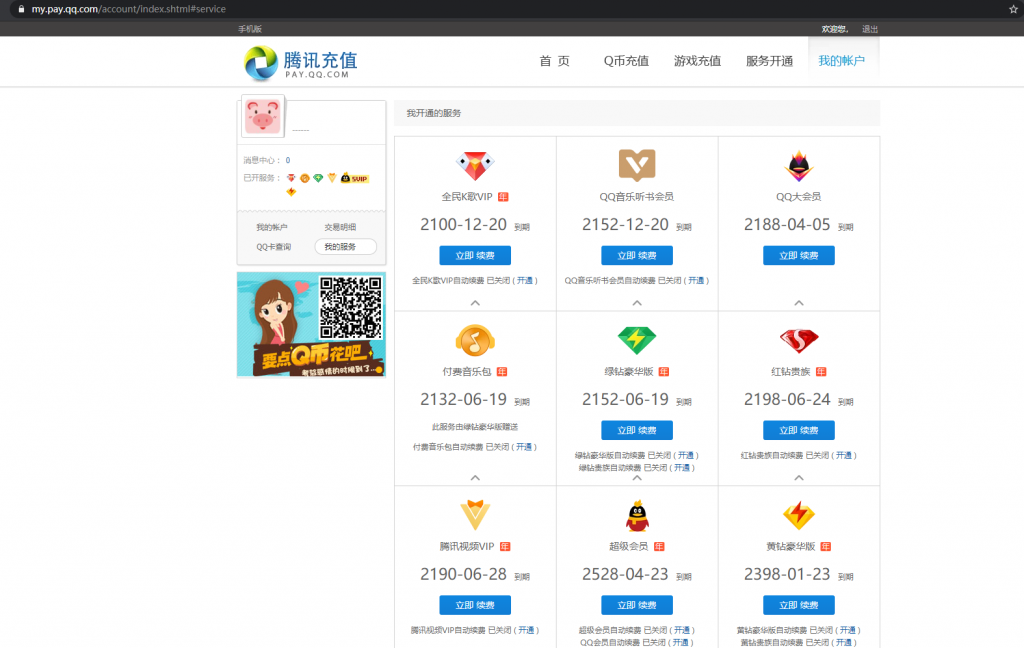This screenshot has width=1024, height=648.
Task: Click the message count 0 beside 消息中心
Action: 287,160
